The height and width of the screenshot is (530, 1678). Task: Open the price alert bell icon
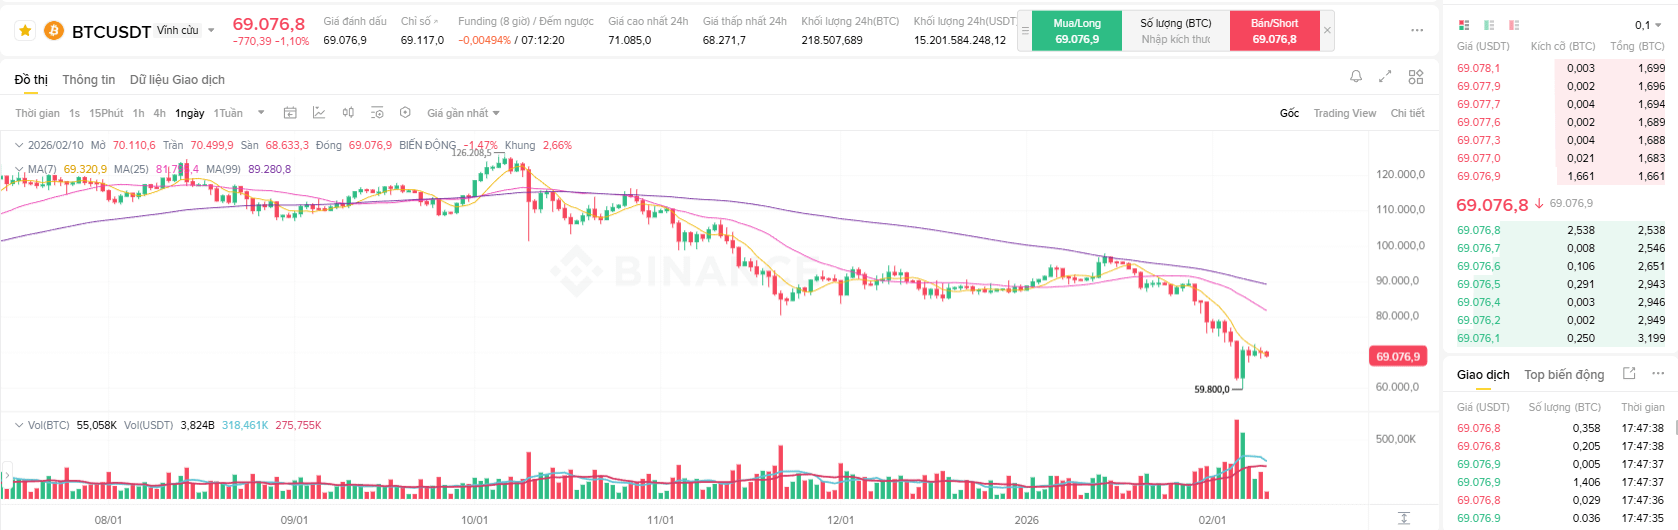click(x=1356, y=76)
